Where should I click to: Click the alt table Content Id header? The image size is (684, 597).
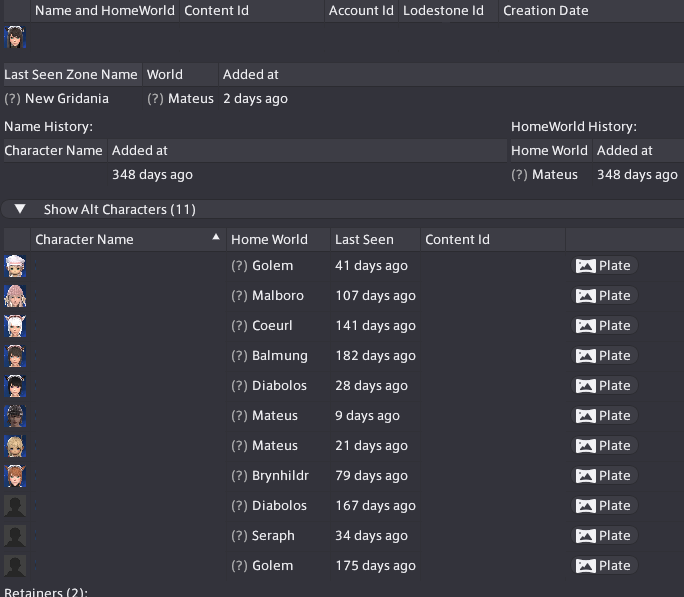[x=493, y=239]
